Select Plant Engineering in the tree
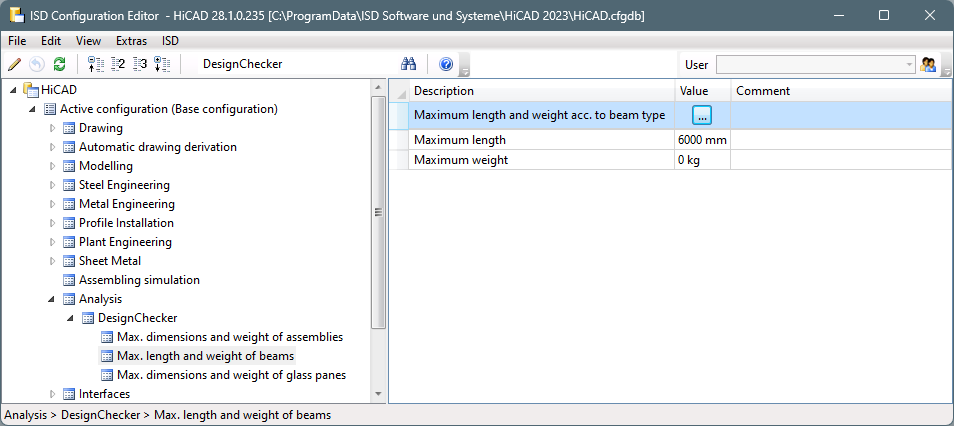Viewport: 954px width, 426px height. 125,242
